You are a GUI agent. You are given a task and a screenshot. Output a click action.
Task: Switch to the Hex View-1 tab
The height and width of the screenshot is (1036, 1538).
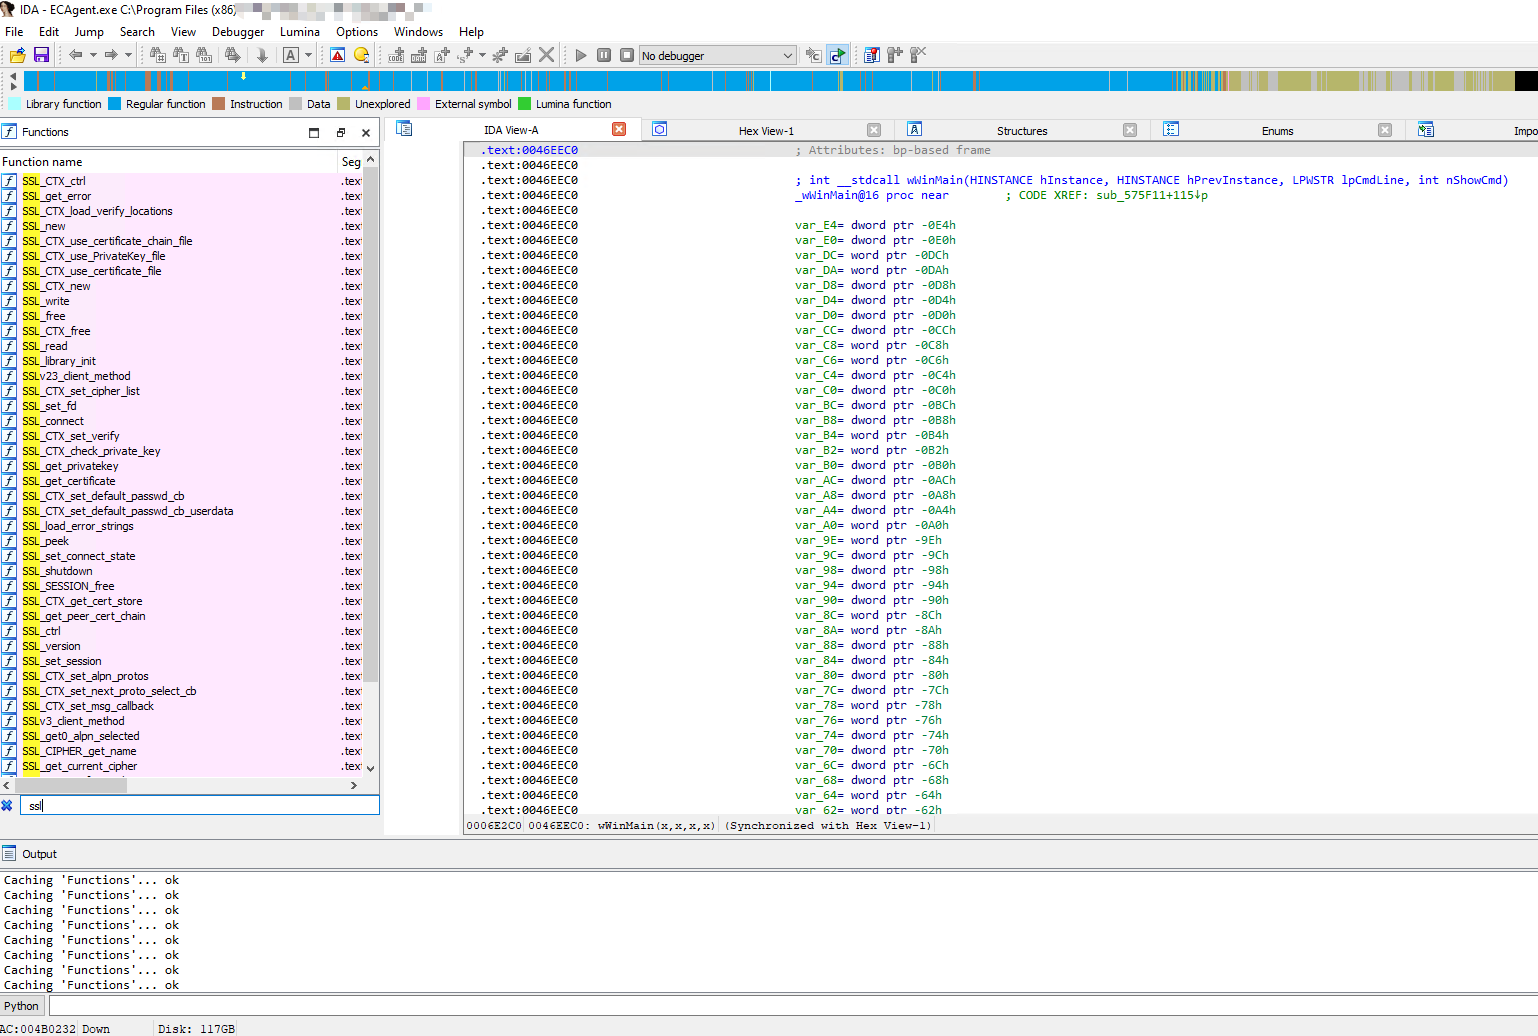pyautogui.click(x=766, y=131)
